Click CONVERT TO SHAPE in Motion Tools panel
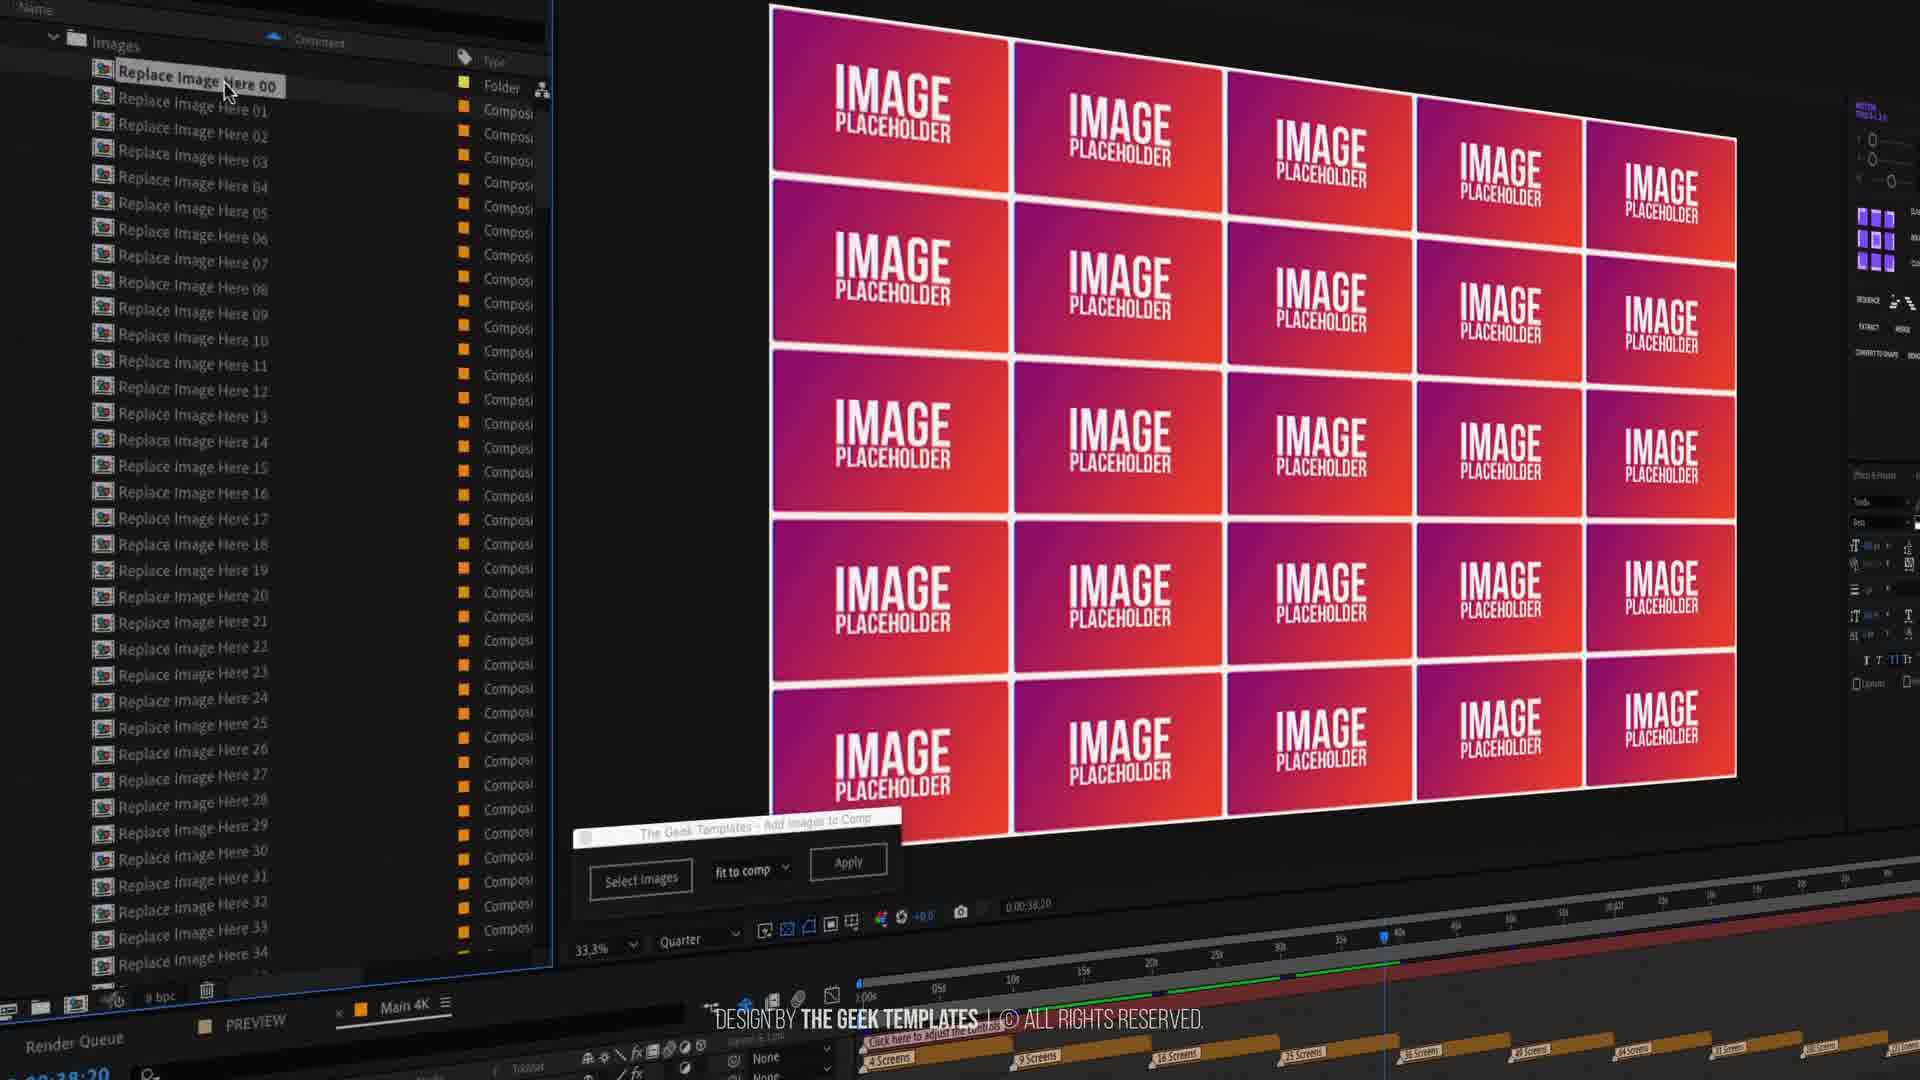 (1879, 353)
